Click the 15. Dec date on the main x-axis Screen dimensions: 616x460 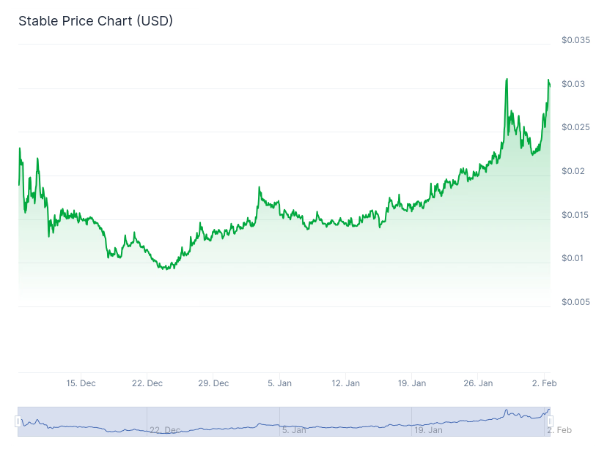tap(81, 383)
